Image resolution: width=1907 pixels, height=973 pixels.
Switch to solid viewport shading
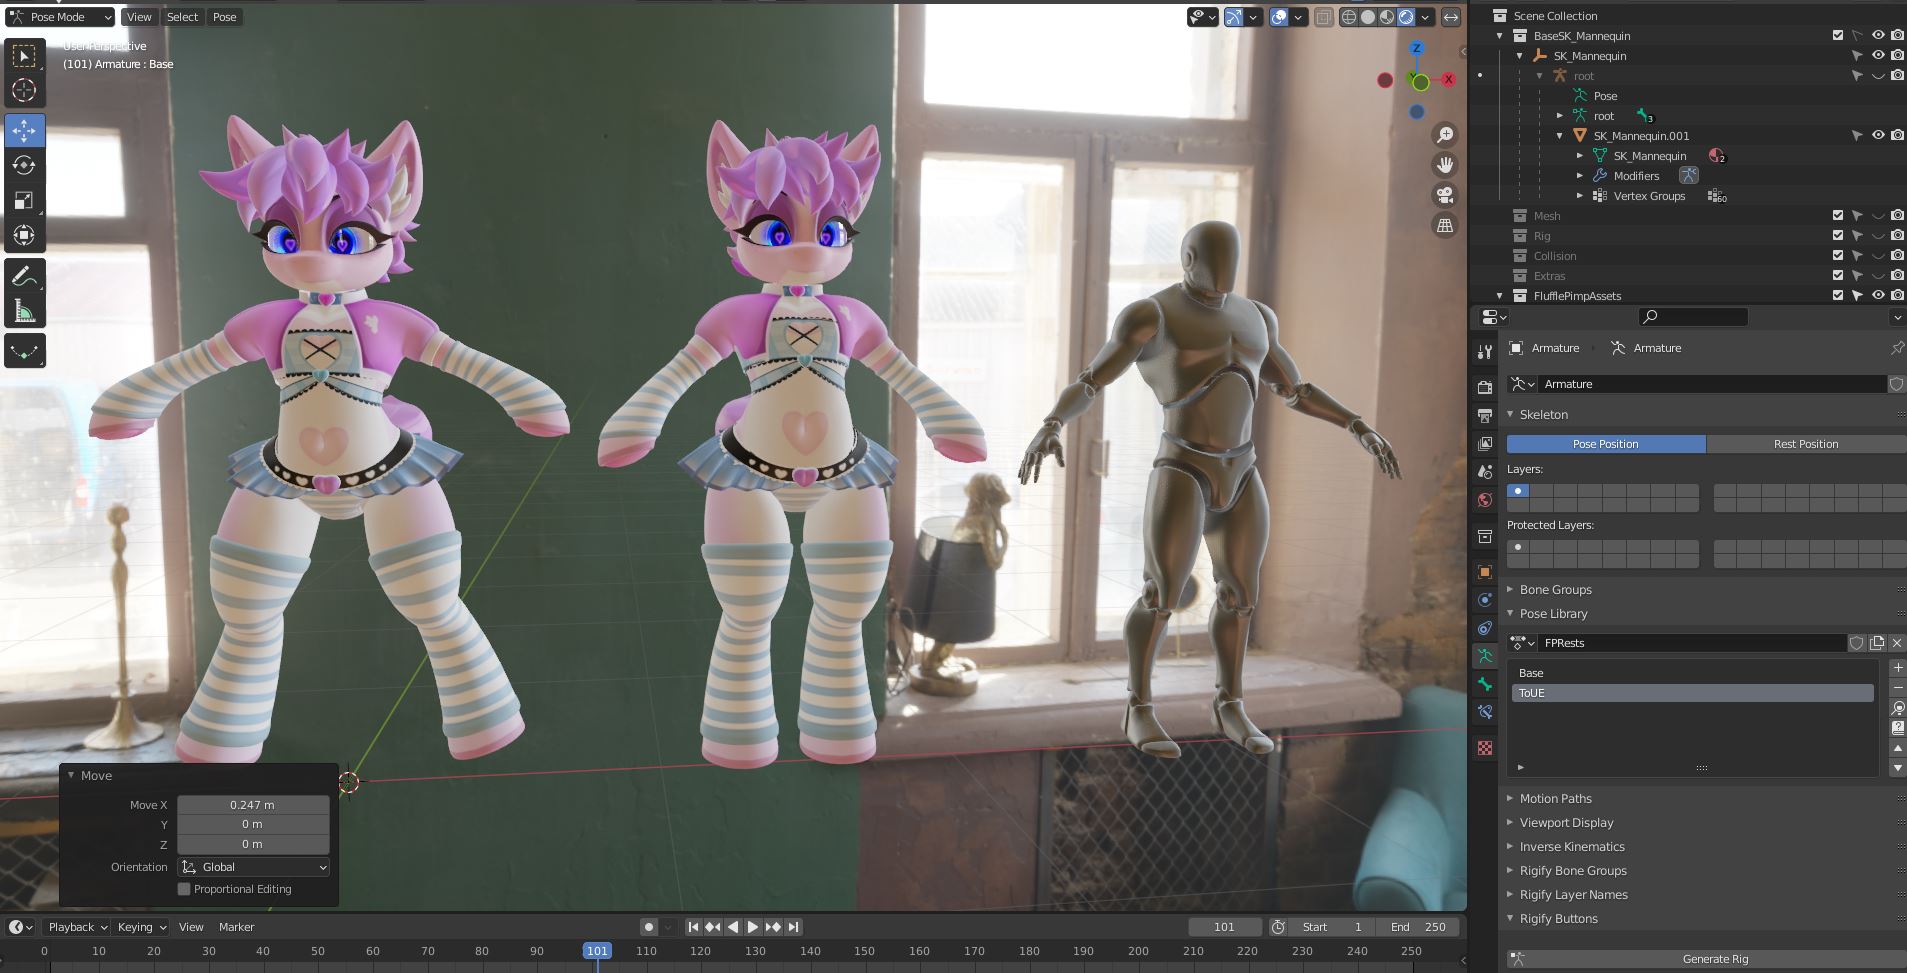(x=1368, y=17)
